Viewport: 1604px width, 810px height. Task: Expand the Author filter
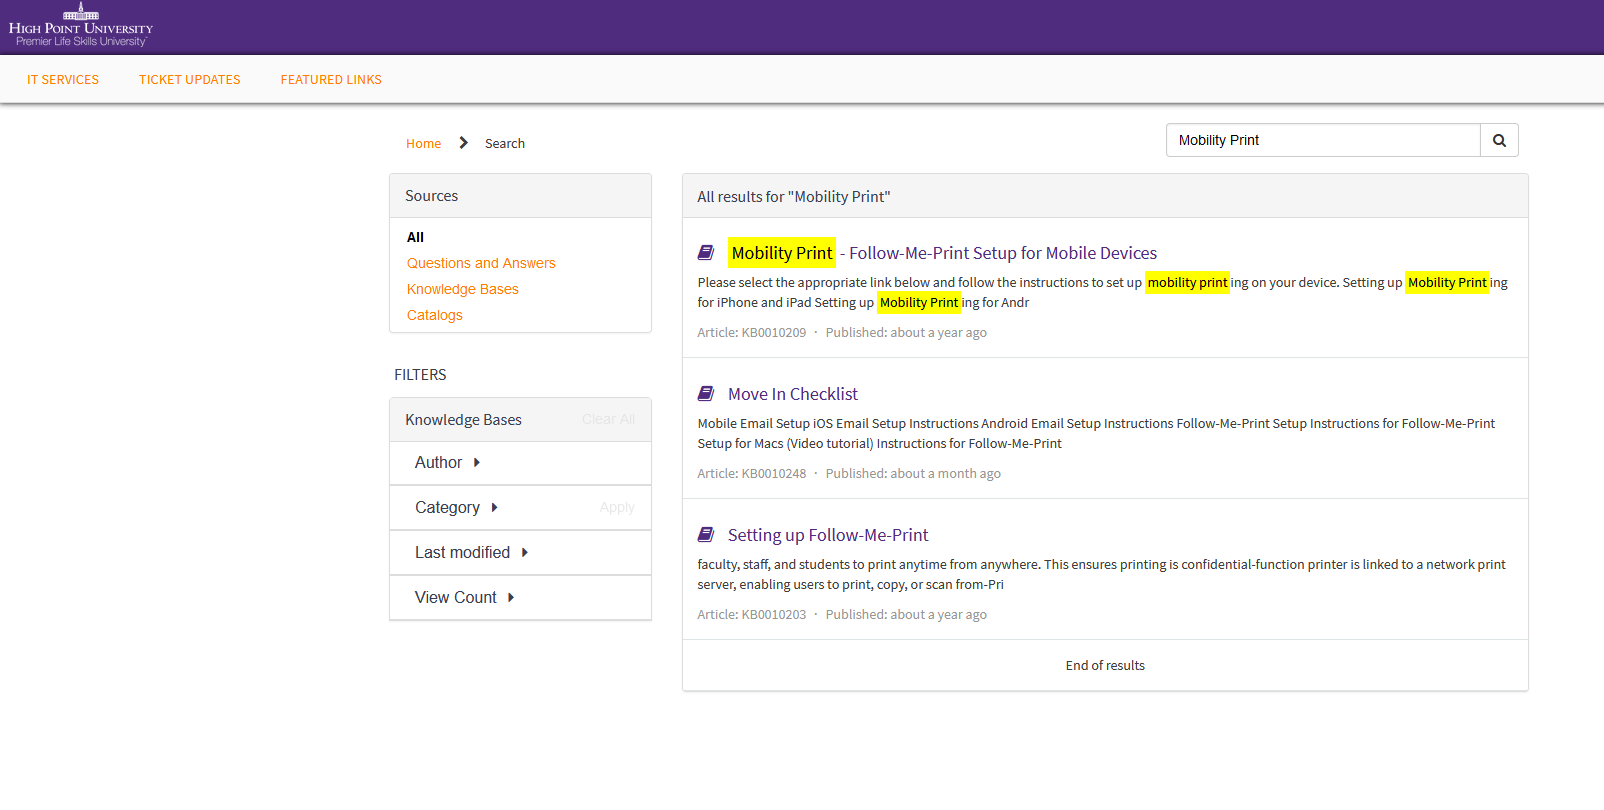pyautogui.click(x=447, y=463)
